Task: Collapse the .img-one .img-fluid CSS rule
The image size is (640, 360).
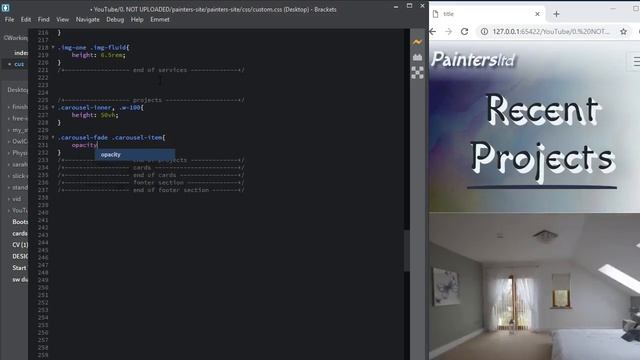Action: tap(53, 47)
